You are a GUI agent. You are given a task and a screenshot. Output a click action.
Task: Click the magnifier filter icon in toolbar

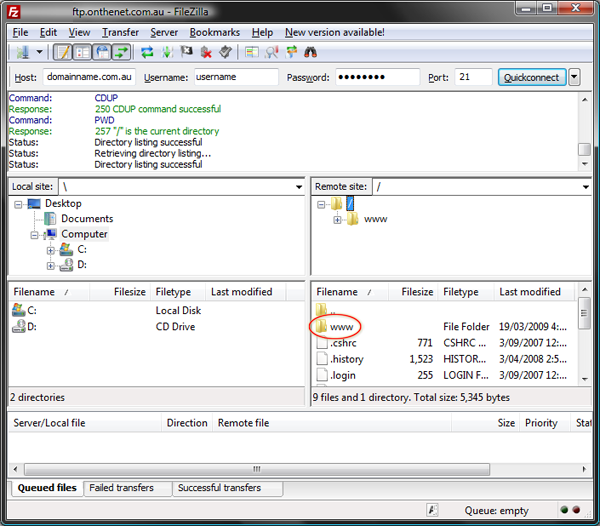[x=271, y=52]
